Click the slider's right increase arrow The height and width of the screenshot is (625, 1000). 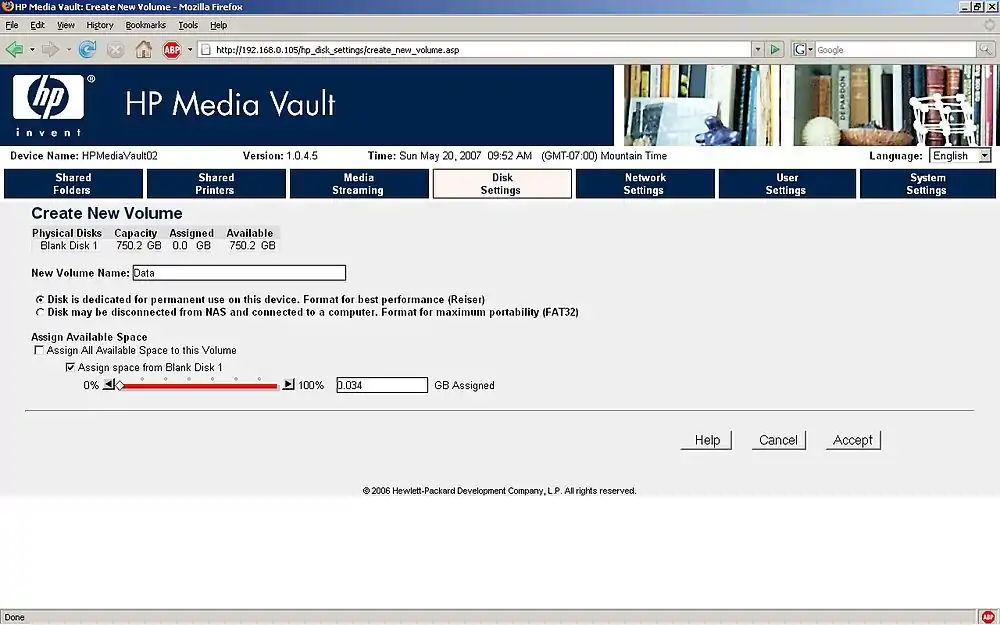point(289,385)
